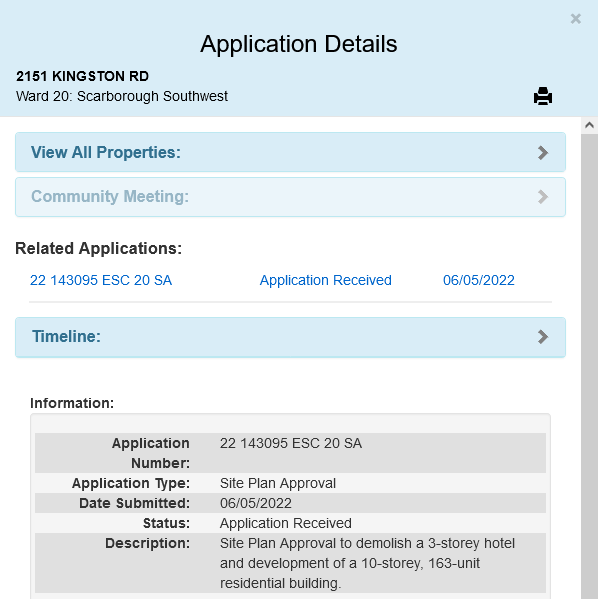
Task: Expand the View All Properties chevron
Action: pyautogui.click(x=543, y=152)
